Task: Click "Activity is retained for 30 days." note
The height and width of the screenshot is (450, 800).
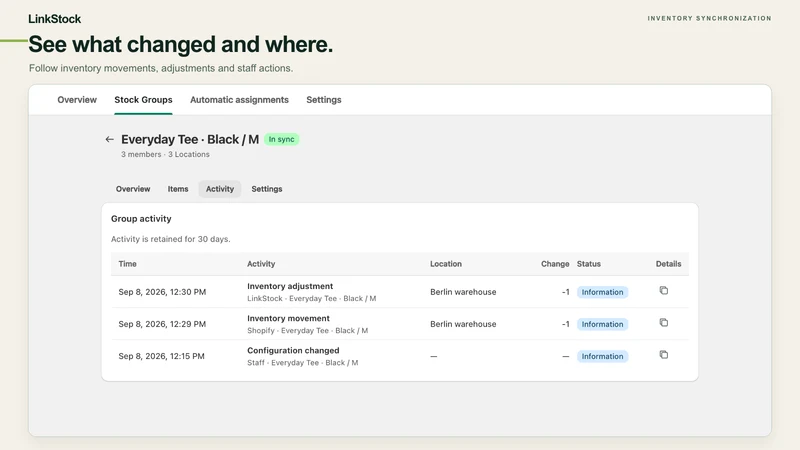Action: click(x=170, y=239)
